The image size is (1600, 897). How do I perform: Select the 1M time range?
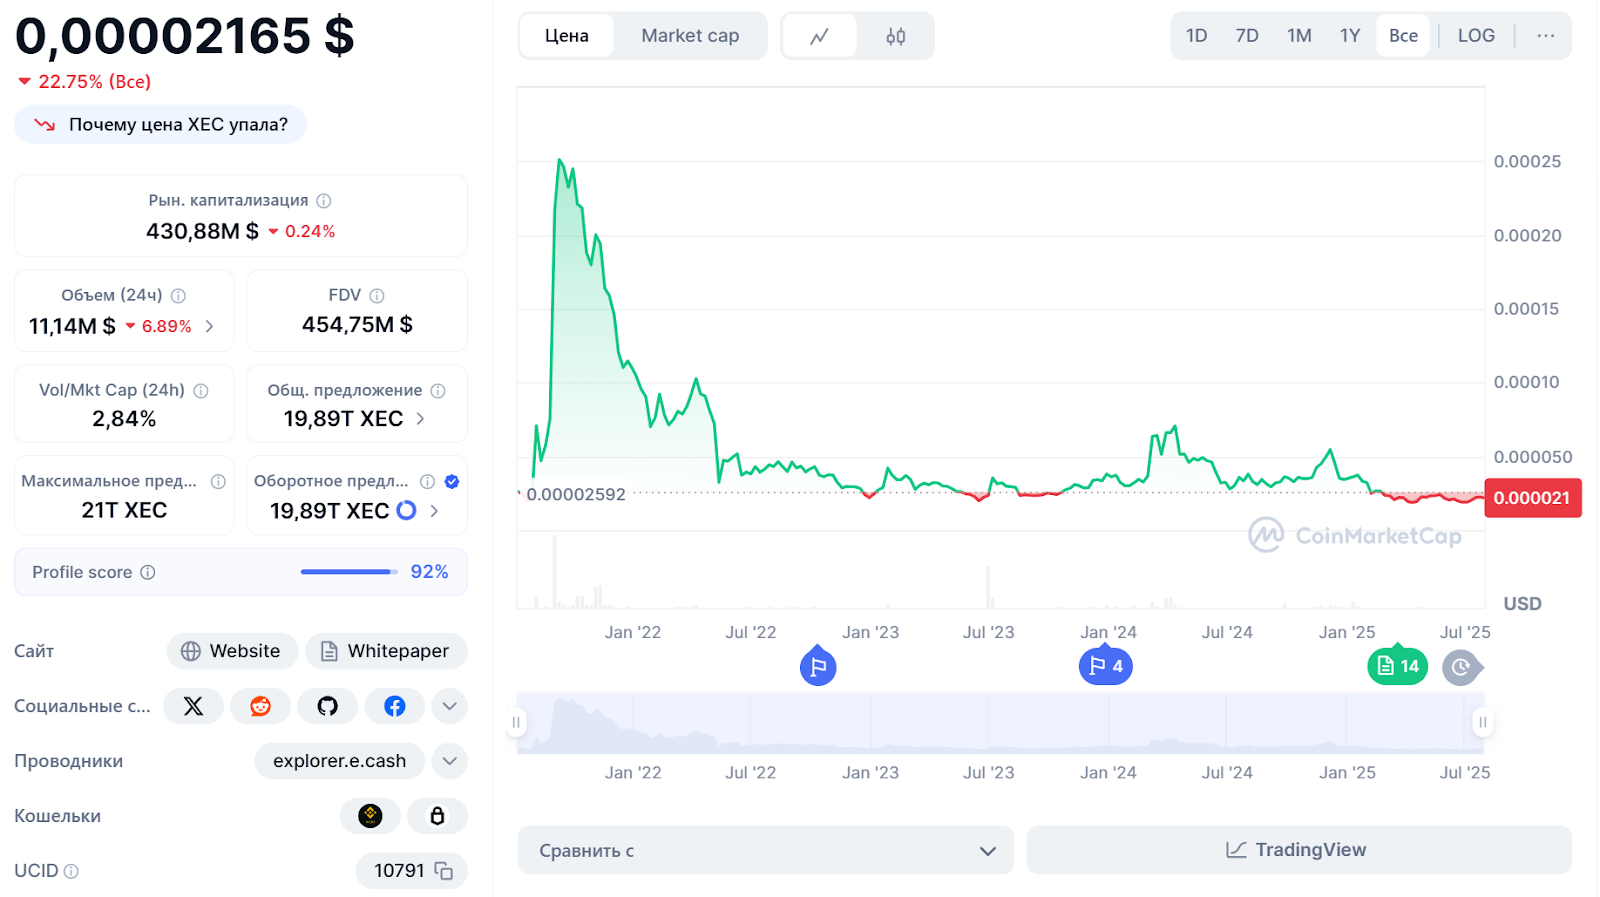tap(1299, 36)
